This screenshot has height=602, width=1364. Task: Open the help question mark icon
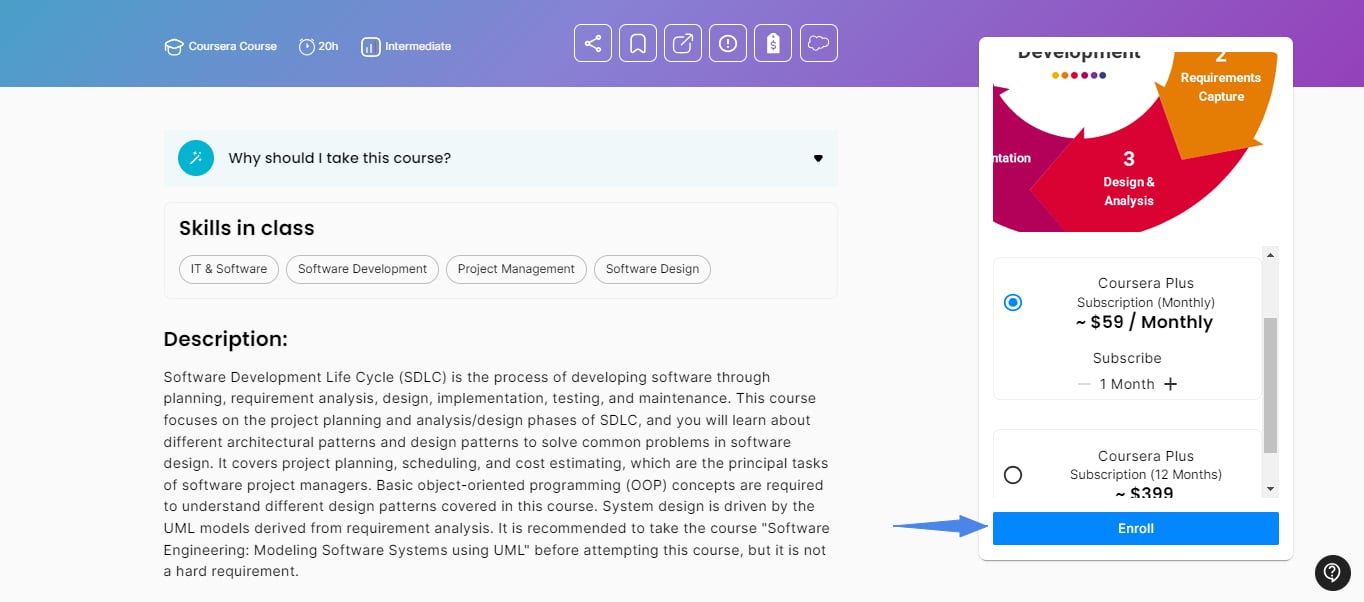coord(1332,572)
